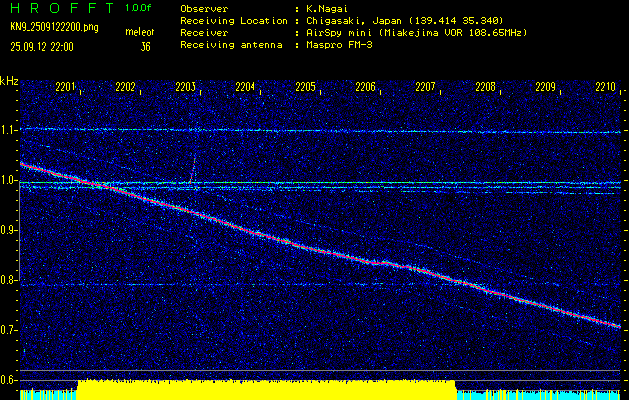Image resolution: width=629 pixels, height=400 pixels.
Task: Select the version label 1.0.0f
Action: pyautogui.click(x=138, y=8)
